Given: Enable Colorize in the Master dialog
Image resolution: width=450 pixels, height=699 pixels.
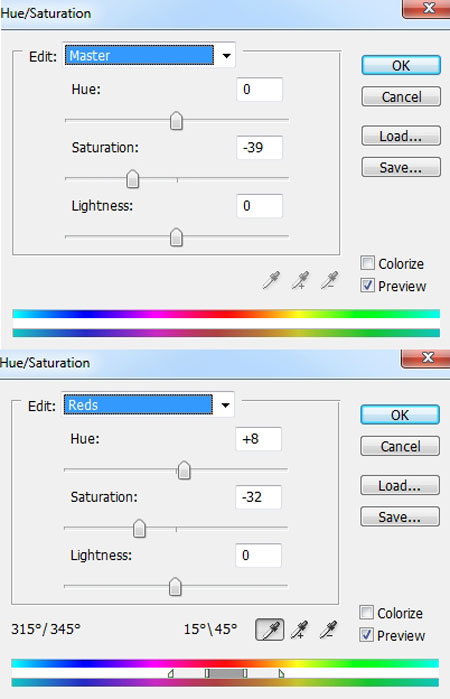Looking at the screenshot, I should (367, 263).
